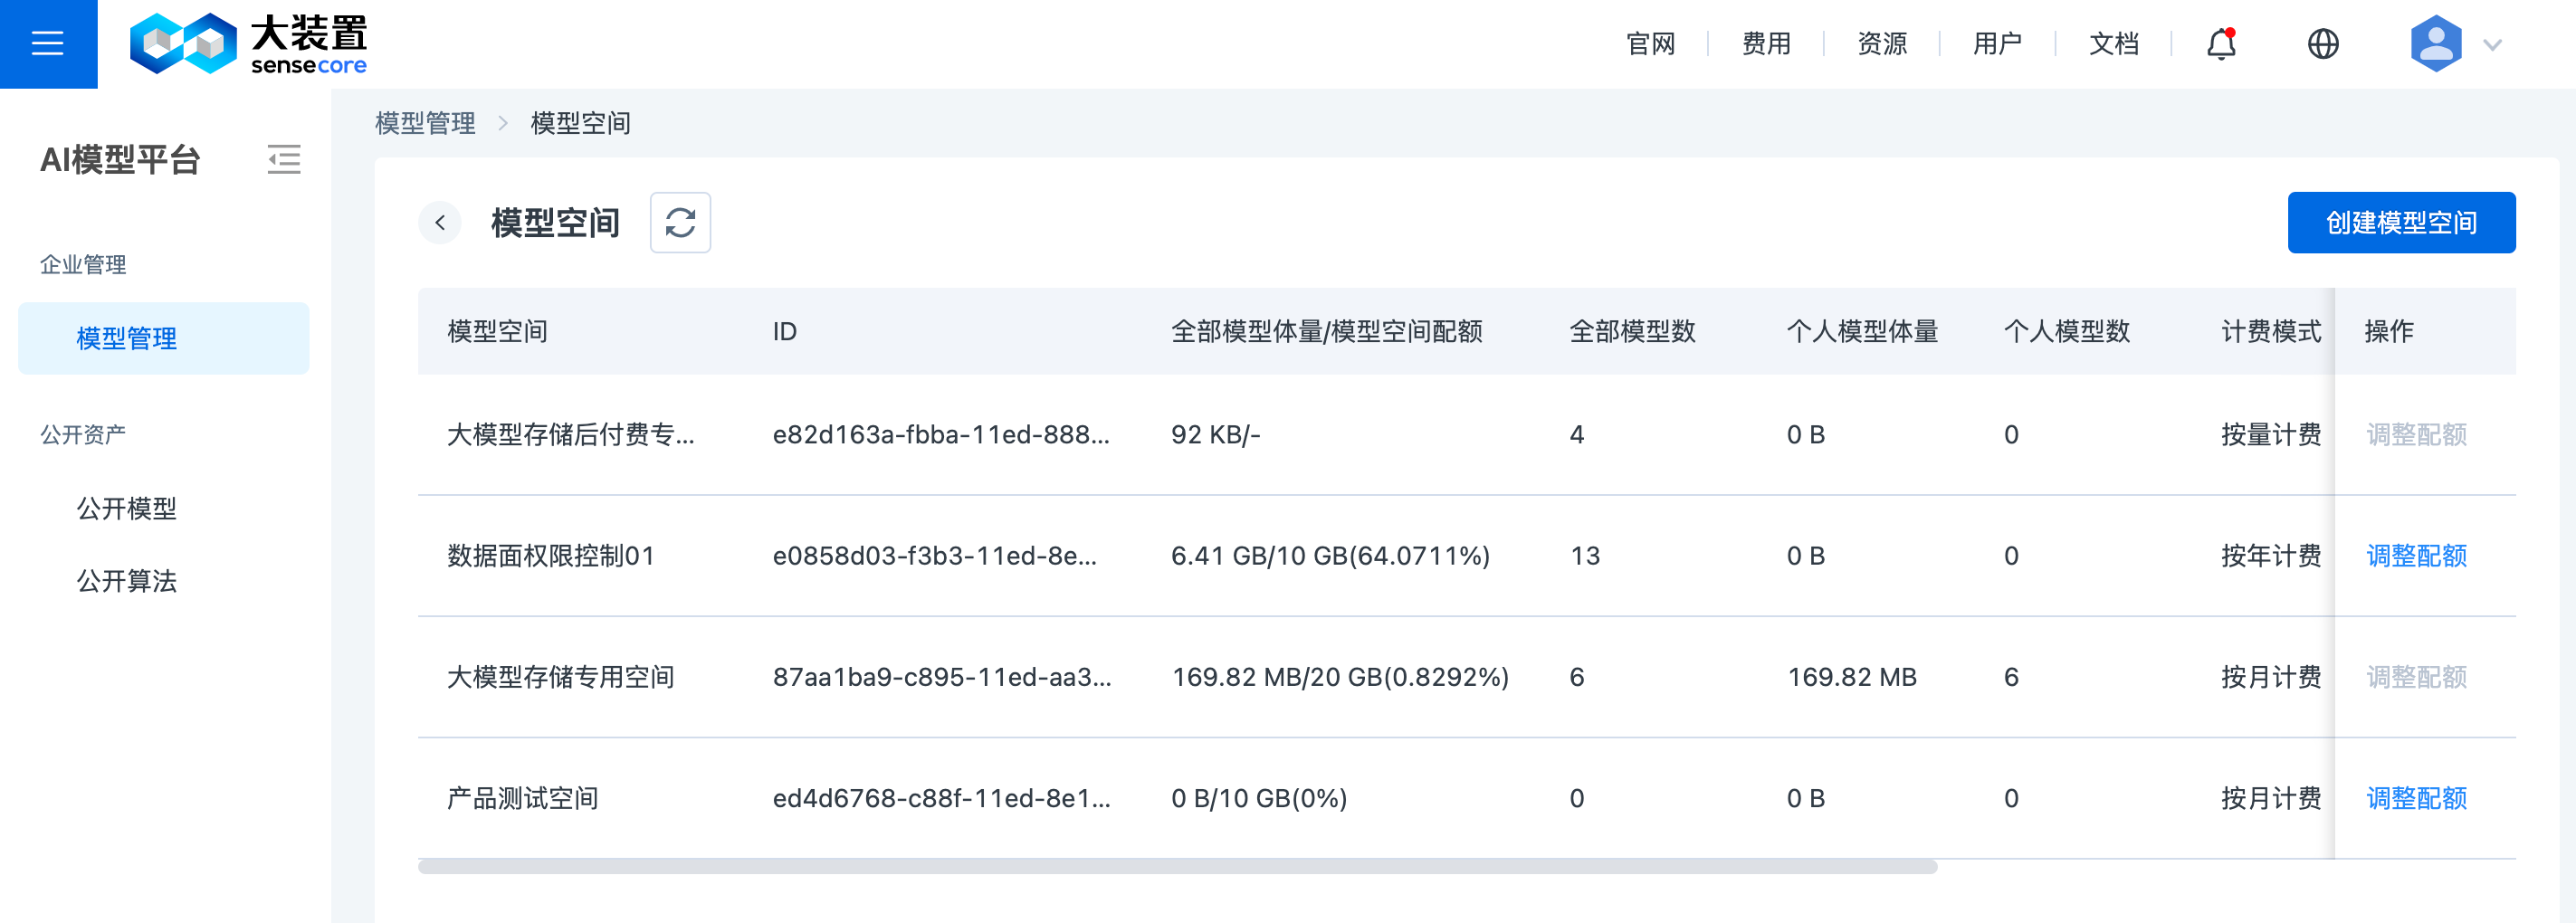Expand the account dropdown arrow

point(2492,45)
